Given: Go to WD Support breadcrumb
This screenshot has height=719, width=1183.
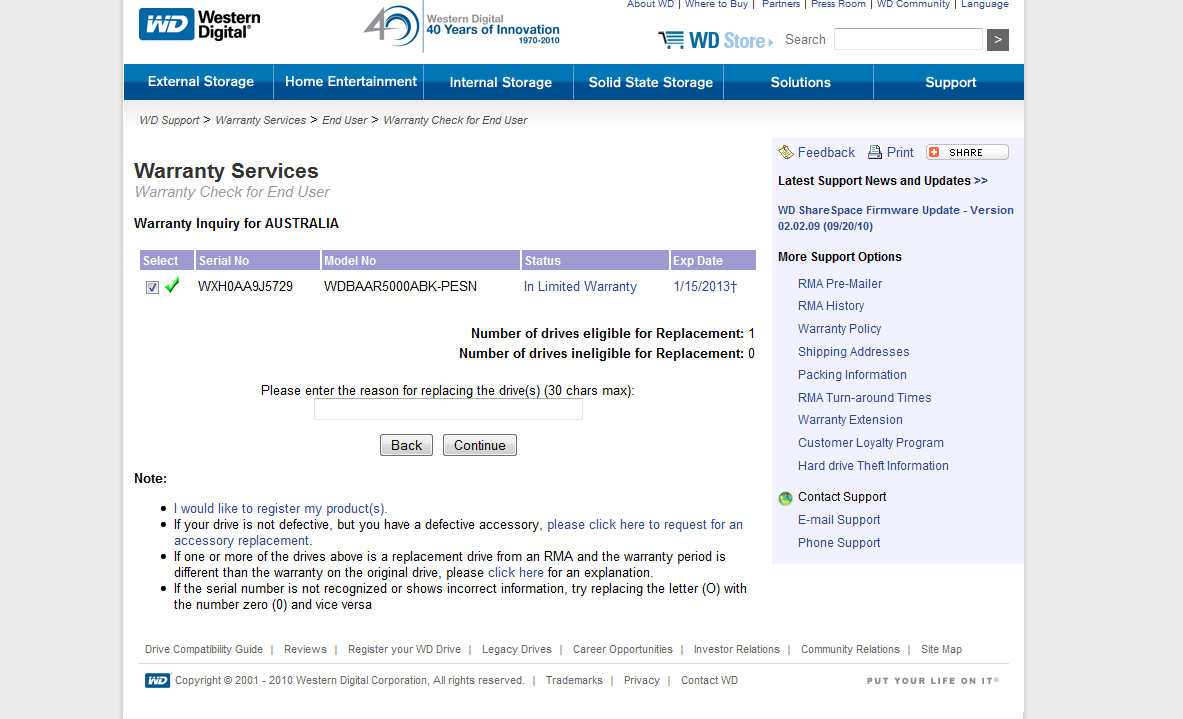Looking at the screenshot, I should (x=169, y=120).
